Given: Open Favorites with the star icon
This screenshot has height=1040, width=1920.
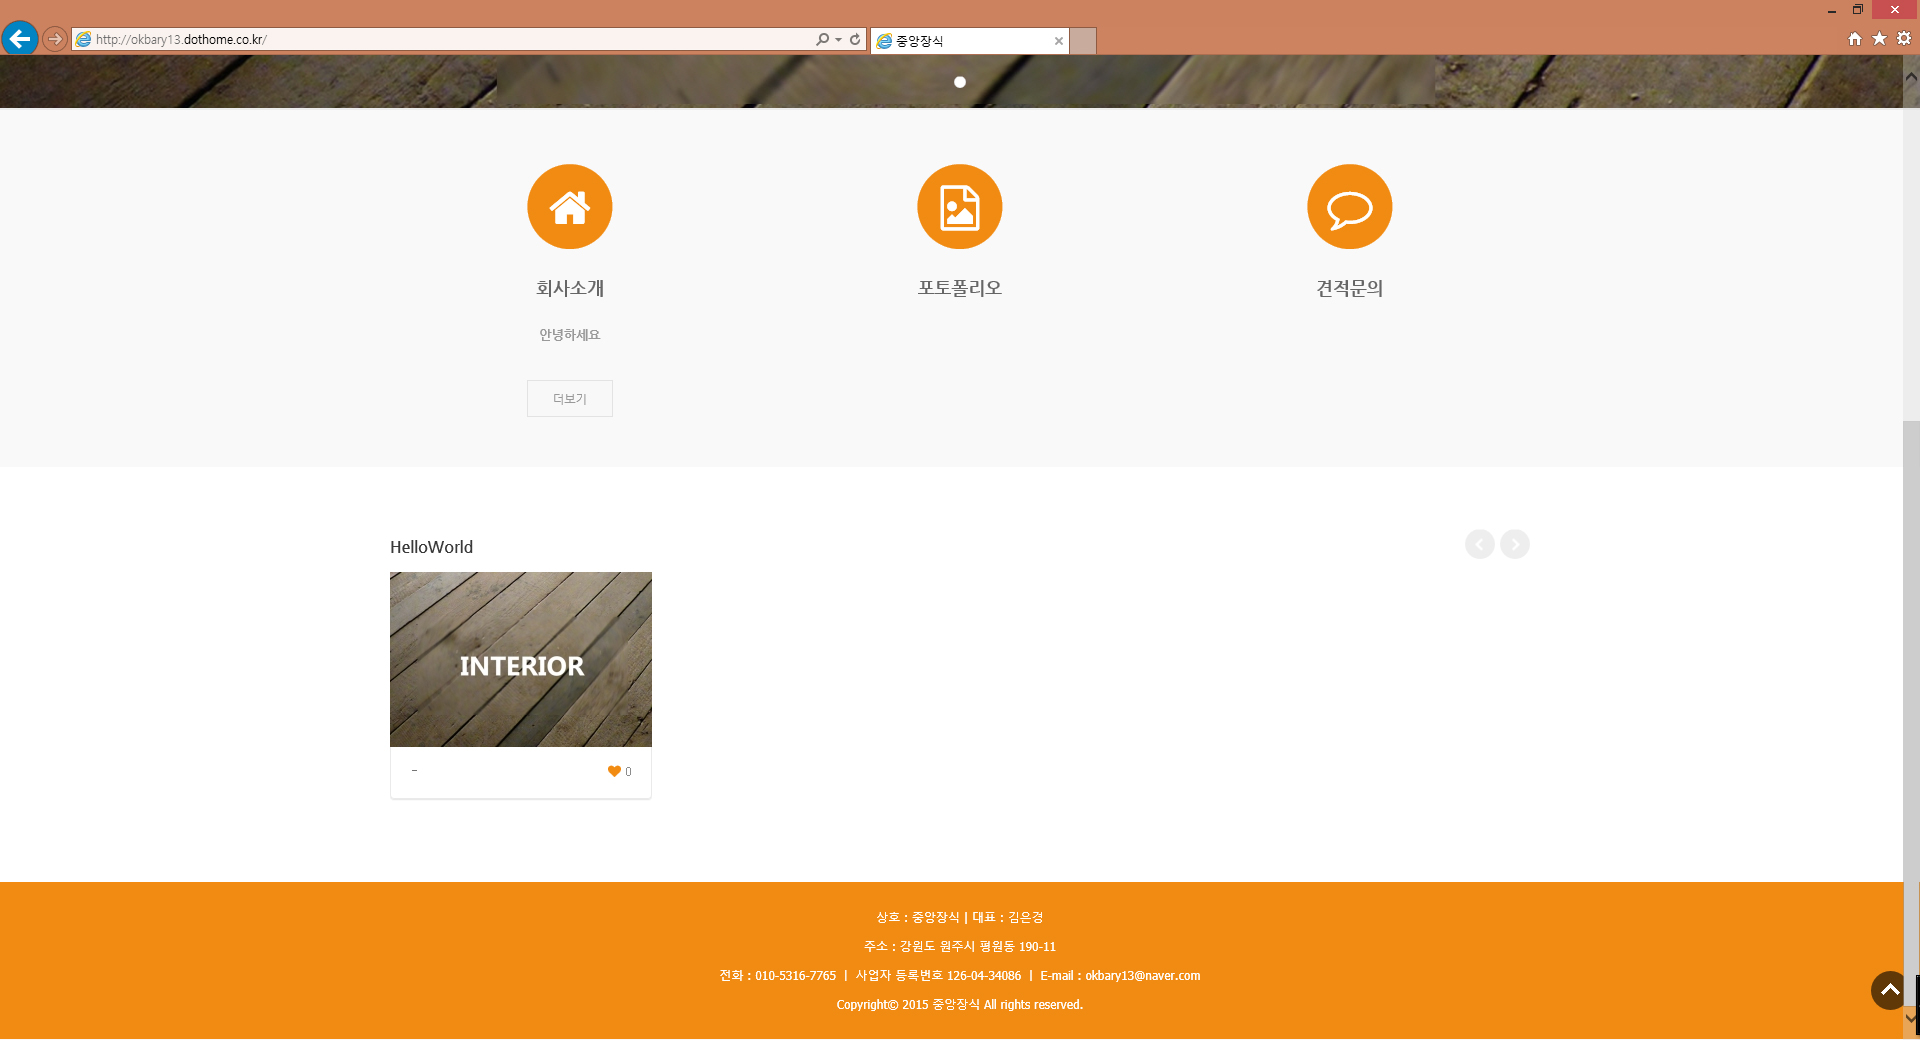Looking at the screenshot, I should tap(1879, 38).
